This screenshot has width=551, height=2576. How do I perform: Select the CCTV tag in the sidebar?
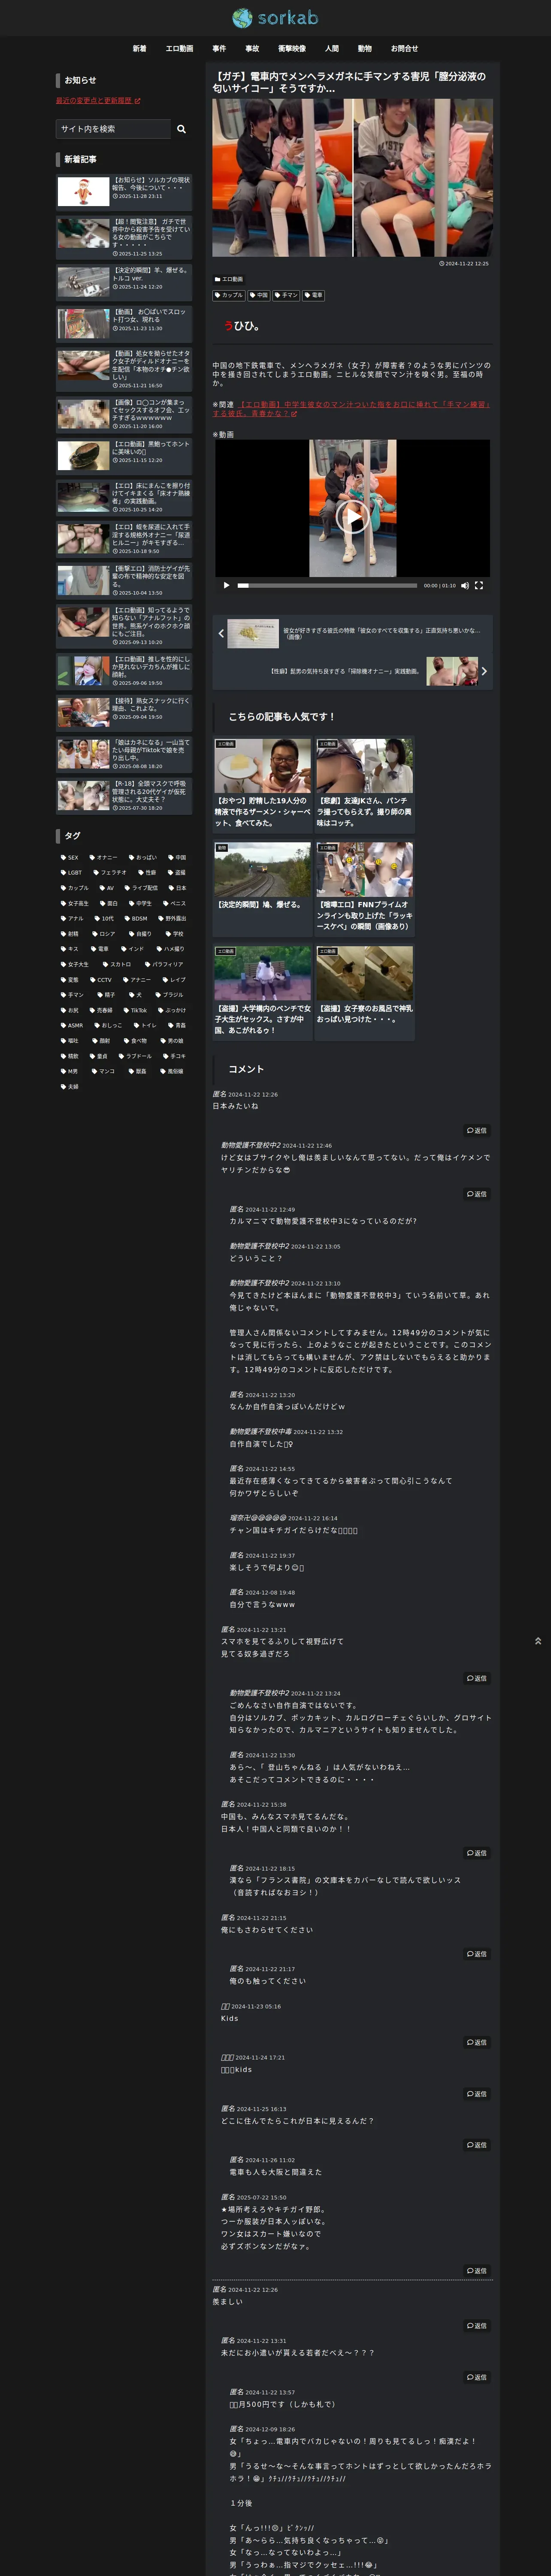point(101,980)
